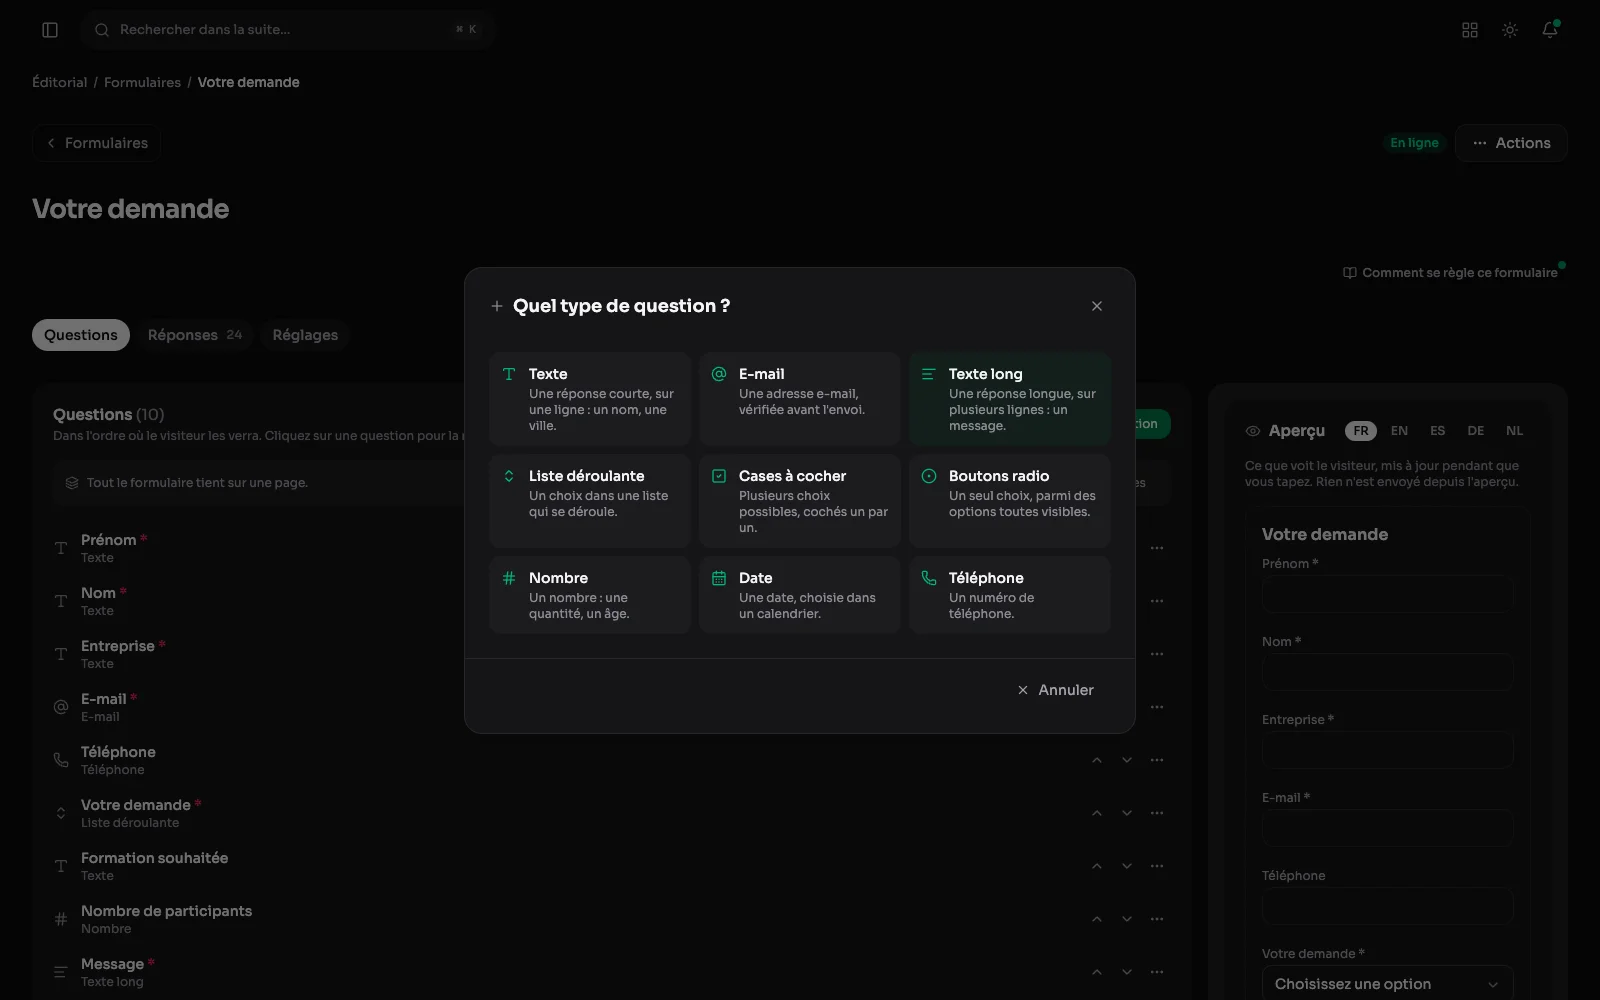Close the question type dialog

pyautogui.click(x=1097, y=306)
